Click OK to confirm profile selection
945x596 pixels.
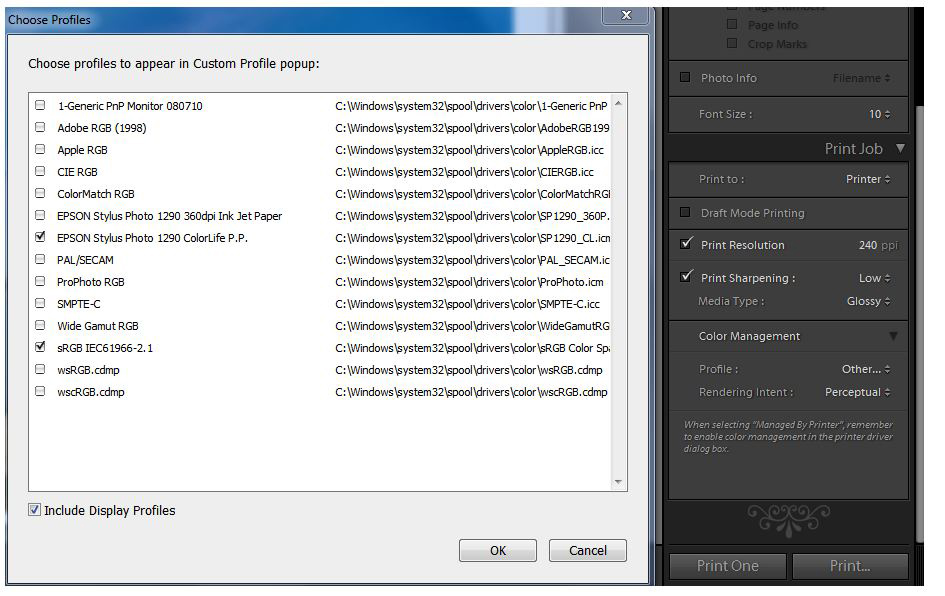point(498,551)
